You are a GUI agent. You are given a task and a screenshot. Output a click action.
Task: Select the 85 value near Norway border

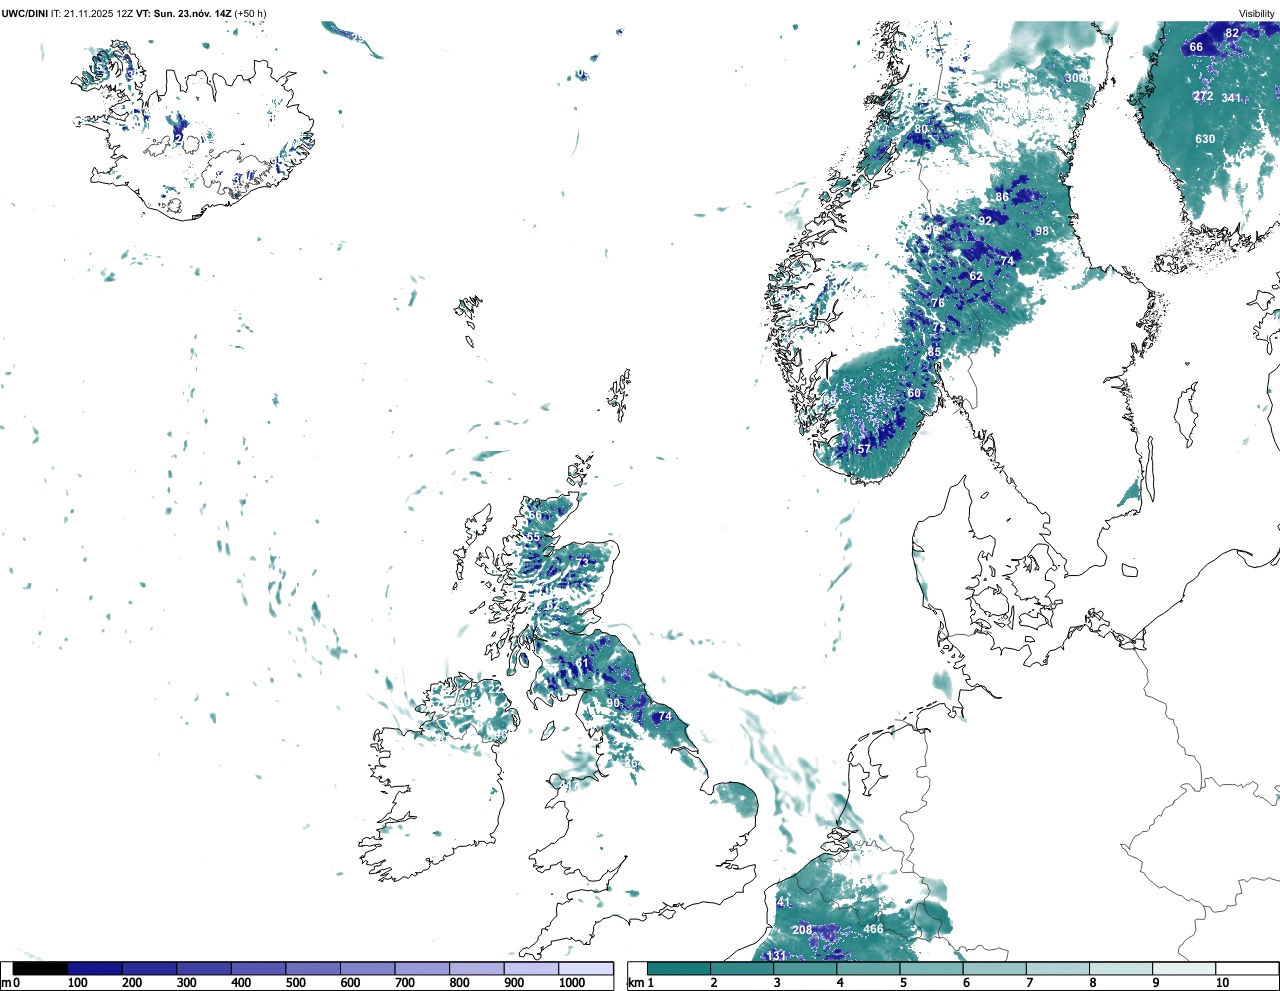pos(934,352)
